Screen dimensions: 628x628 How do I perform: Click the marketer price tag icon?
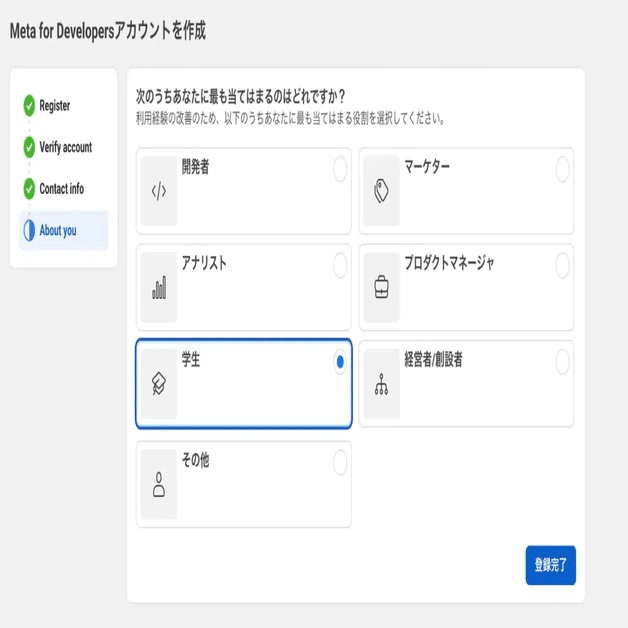pos(381,191)
